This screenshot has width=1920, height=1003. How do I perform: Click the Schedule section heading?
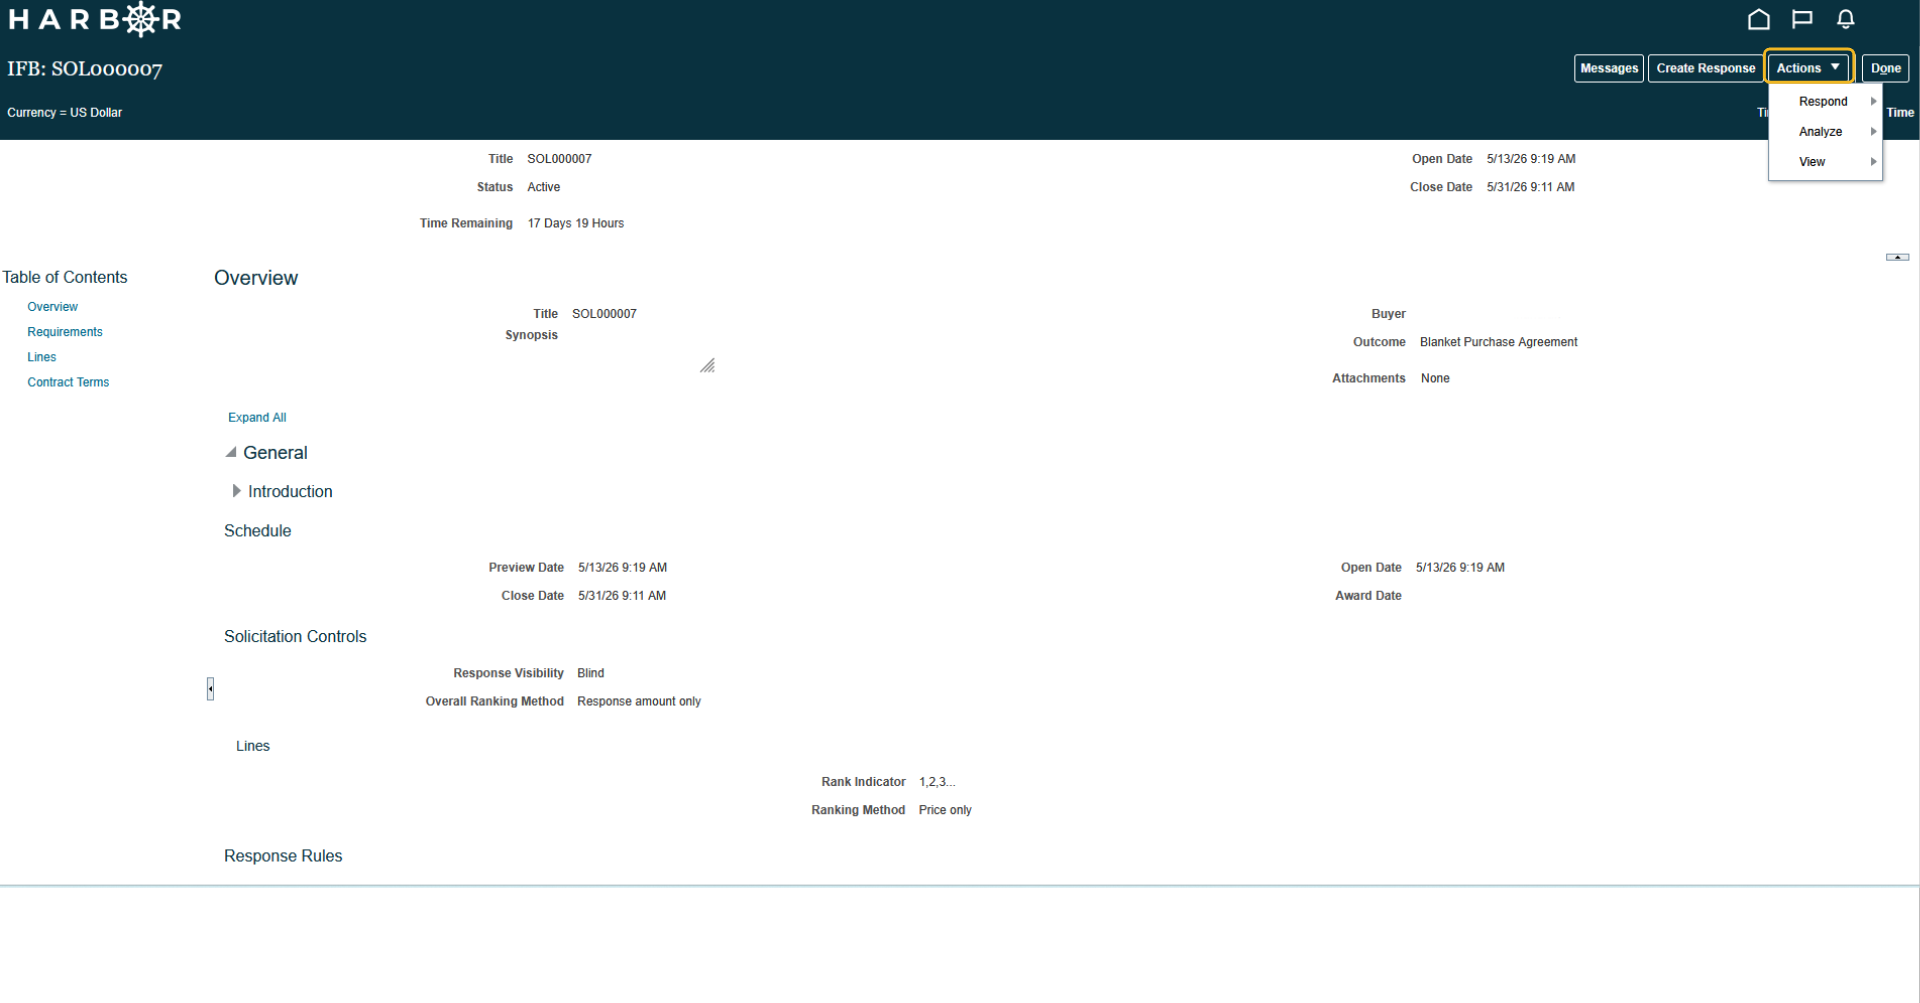tap(257, 531)
